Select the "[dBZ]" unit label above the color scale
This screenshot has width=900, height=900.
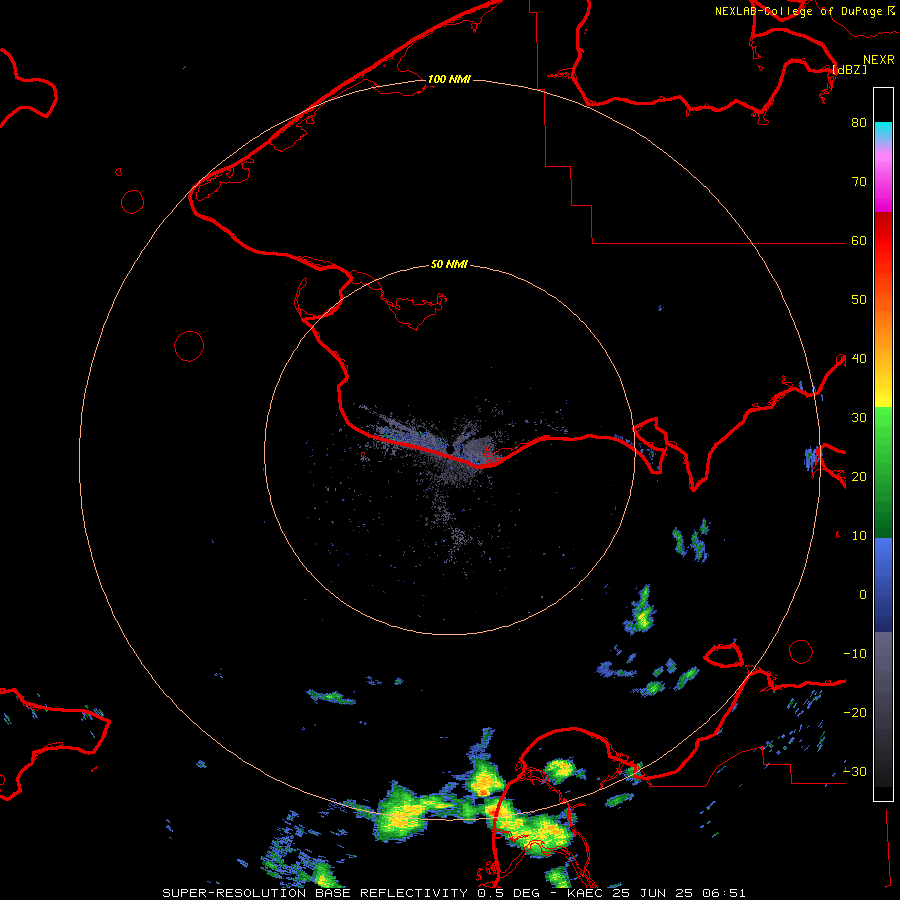(x=849, y=69)
